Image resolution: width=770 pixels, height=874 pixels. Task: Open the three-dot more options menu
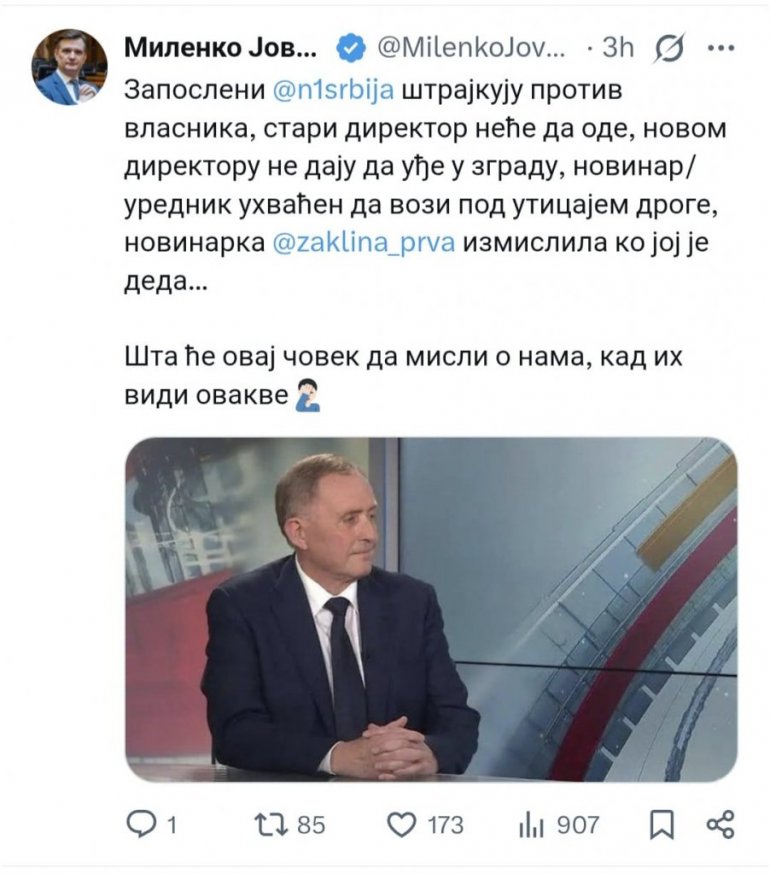[x=720, y=46]
